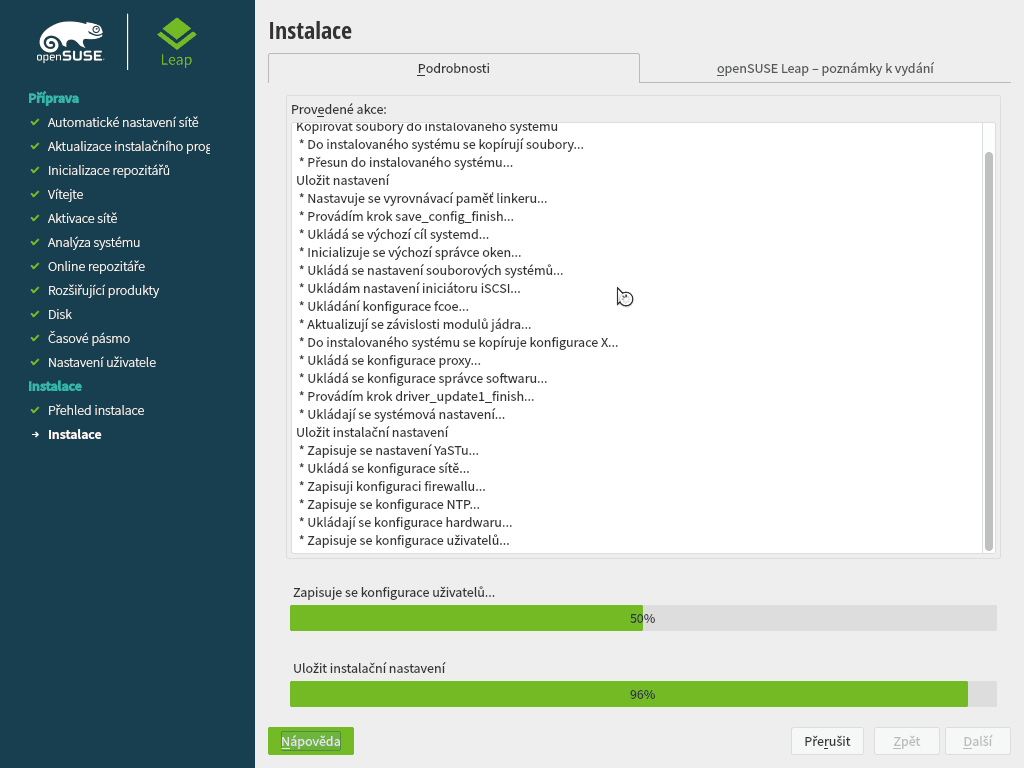Open the openSUSE Leap poznámky k vydání tab
The image size is (1024, 768).
click(824, 69)
